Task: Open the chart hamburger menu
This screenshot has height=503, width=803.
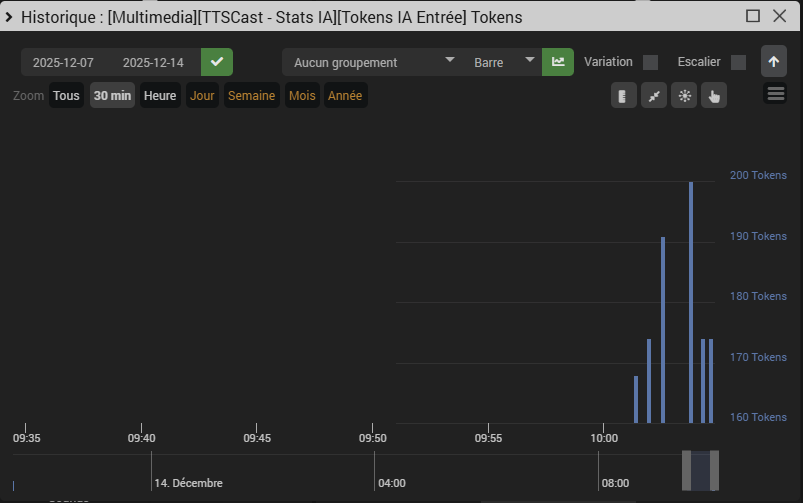Action: 775,94
